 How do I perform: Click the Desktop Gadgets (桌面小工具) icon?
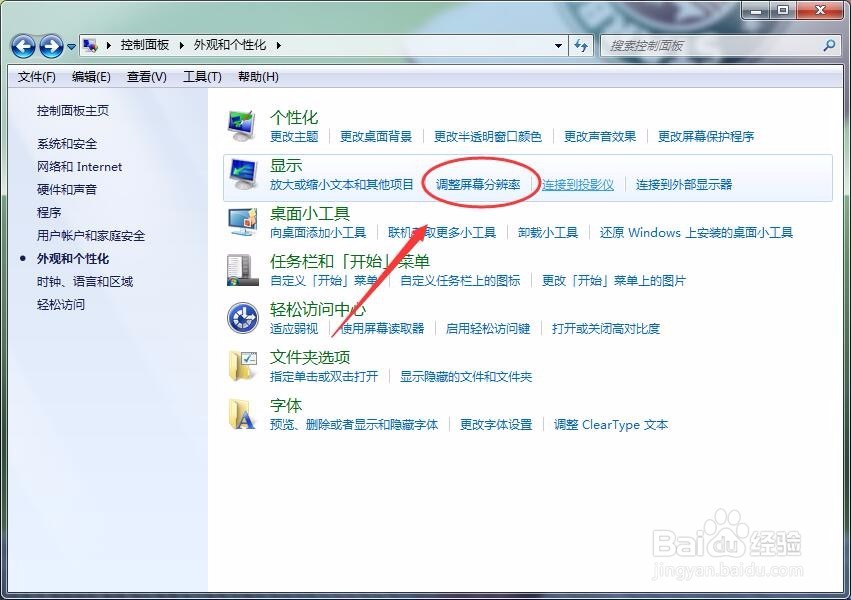pyautogui.click(x=242, y=222)
